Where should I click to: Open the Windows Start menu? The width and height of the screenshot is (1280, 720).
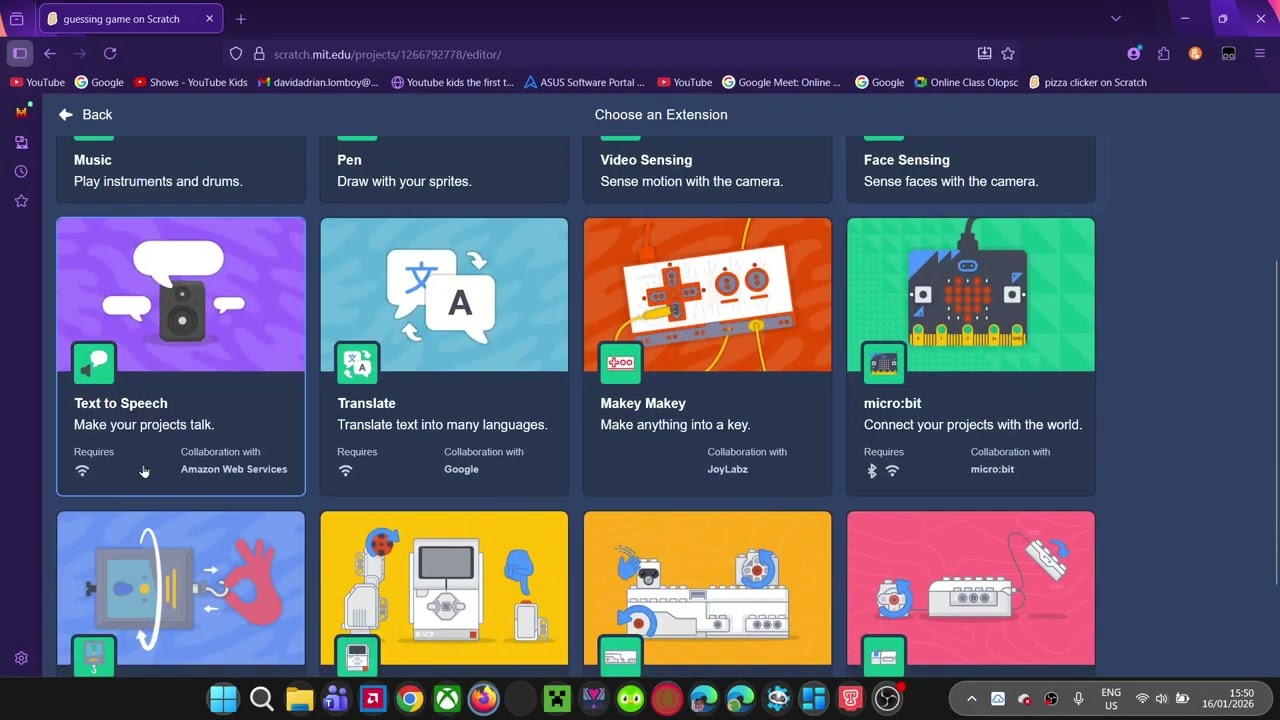[224, 698]
